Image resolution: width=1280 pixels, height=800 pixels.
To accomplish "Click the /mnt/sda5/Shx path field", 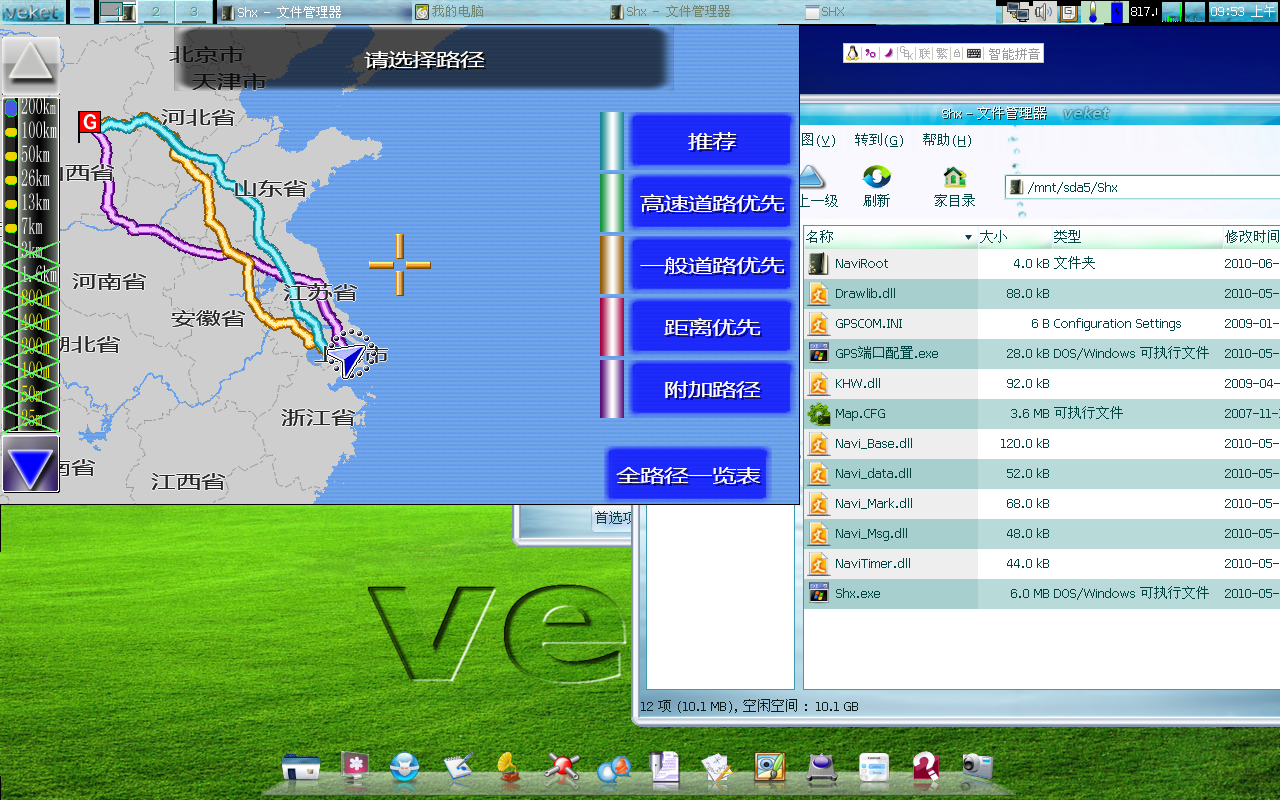I will click(x=1142, y=187).
